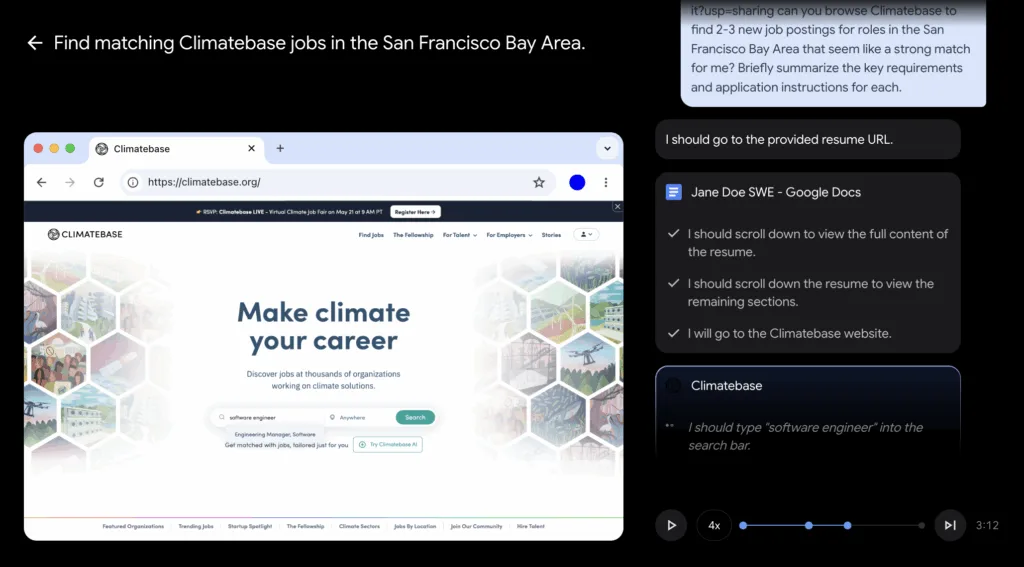Expand the For Employers dropdown
The width and height of the screenshot is (1024, 567).
(509, 235)
